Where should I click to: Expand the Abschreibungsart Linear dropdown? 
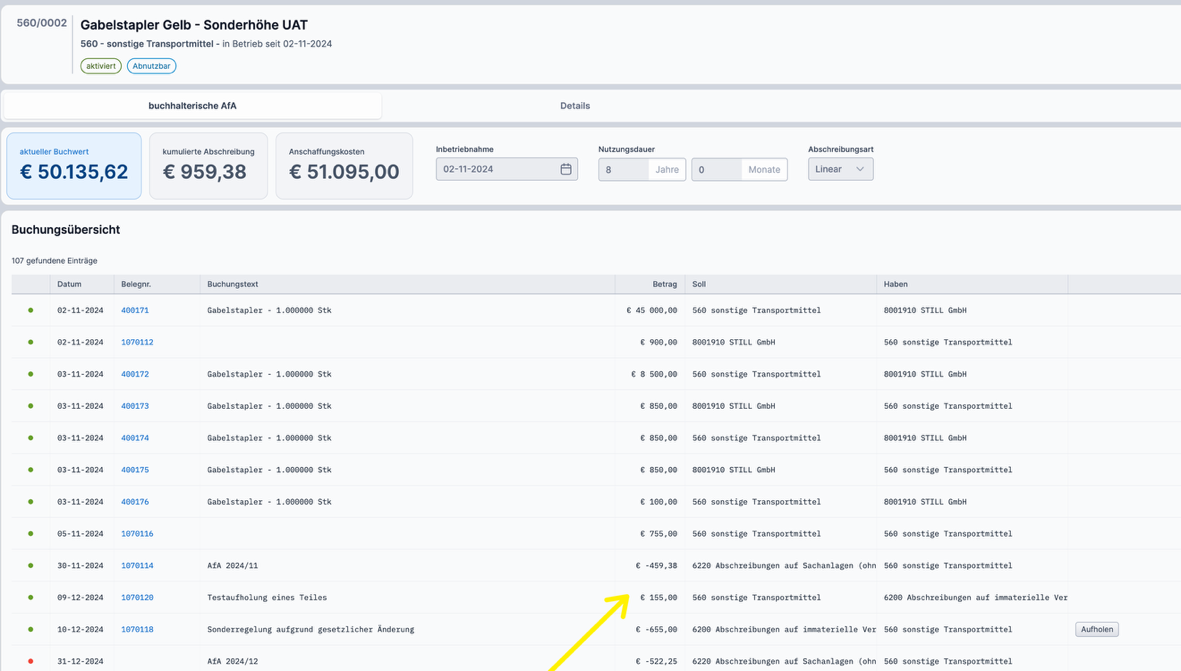point(840,169)
